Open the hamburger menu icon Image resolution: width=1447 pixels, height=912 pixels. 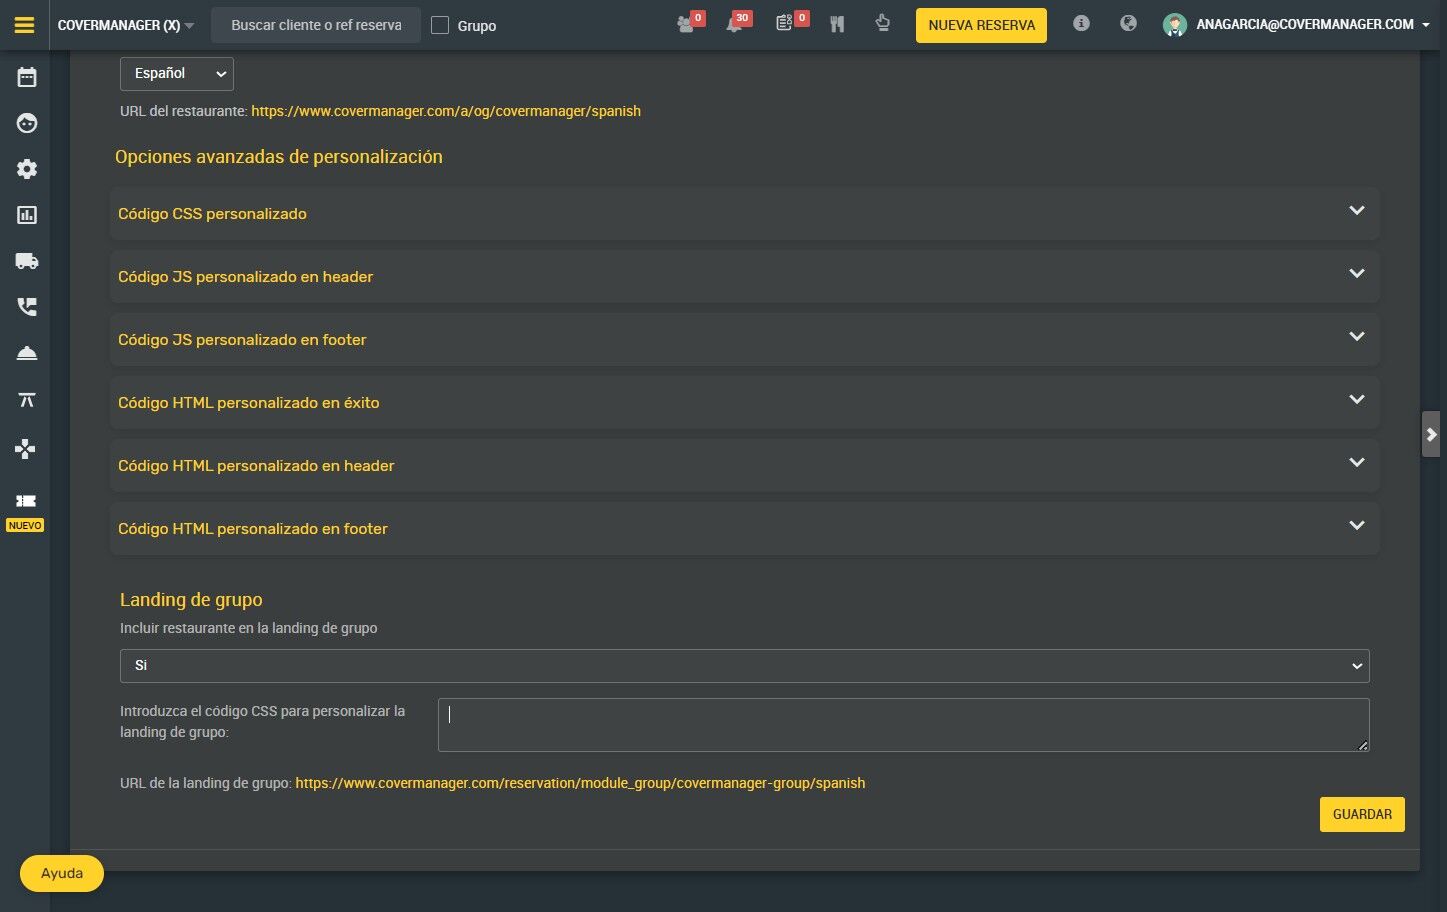(x=25, y=25)
